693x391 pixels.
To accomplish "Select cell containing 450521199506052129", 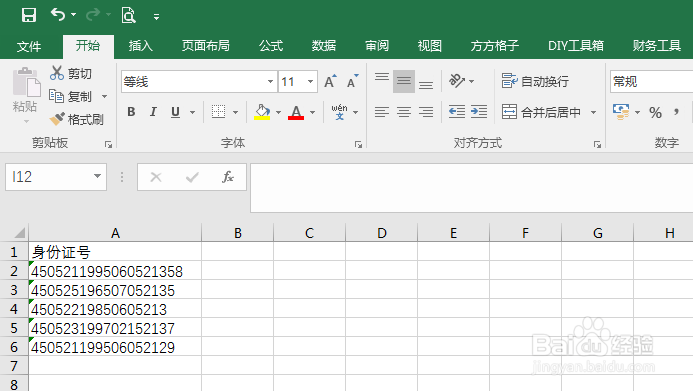I will [x=115, y=347].
